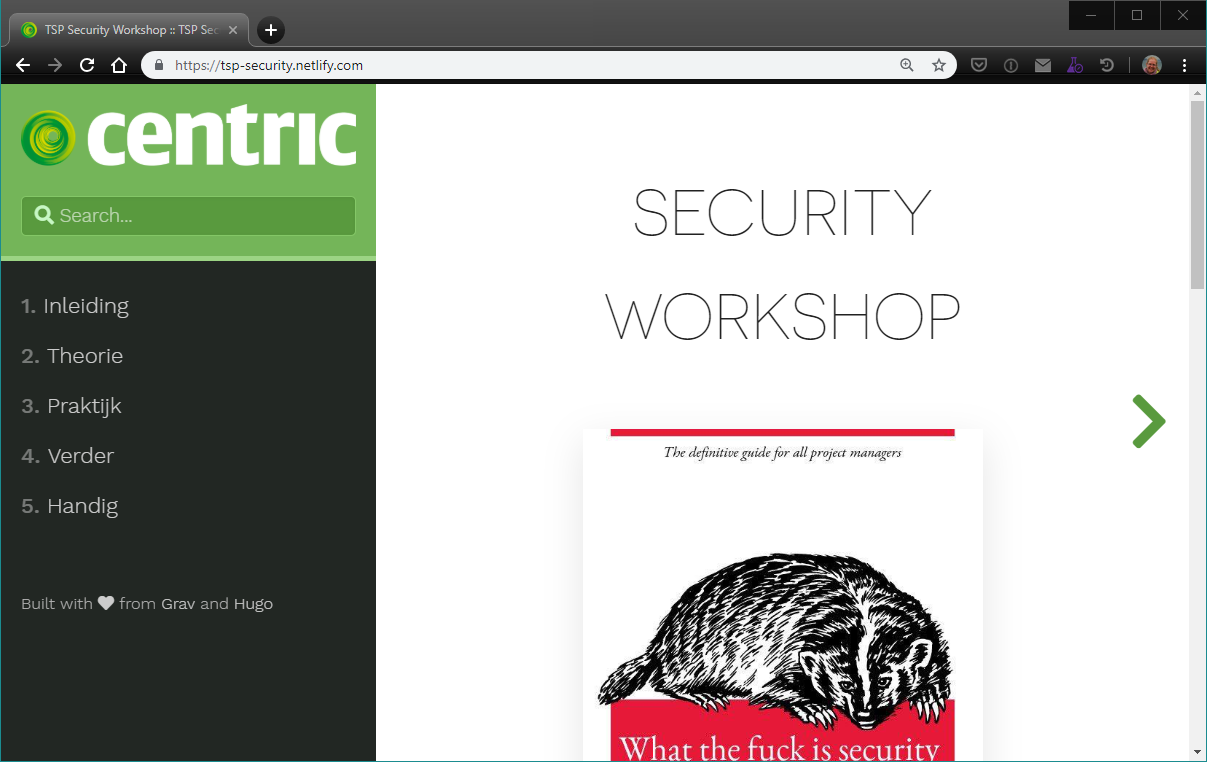This screenshot has width=1207, height=762.
Task: Click the vertical scrollbar thumb
Action: (1197, 195)
